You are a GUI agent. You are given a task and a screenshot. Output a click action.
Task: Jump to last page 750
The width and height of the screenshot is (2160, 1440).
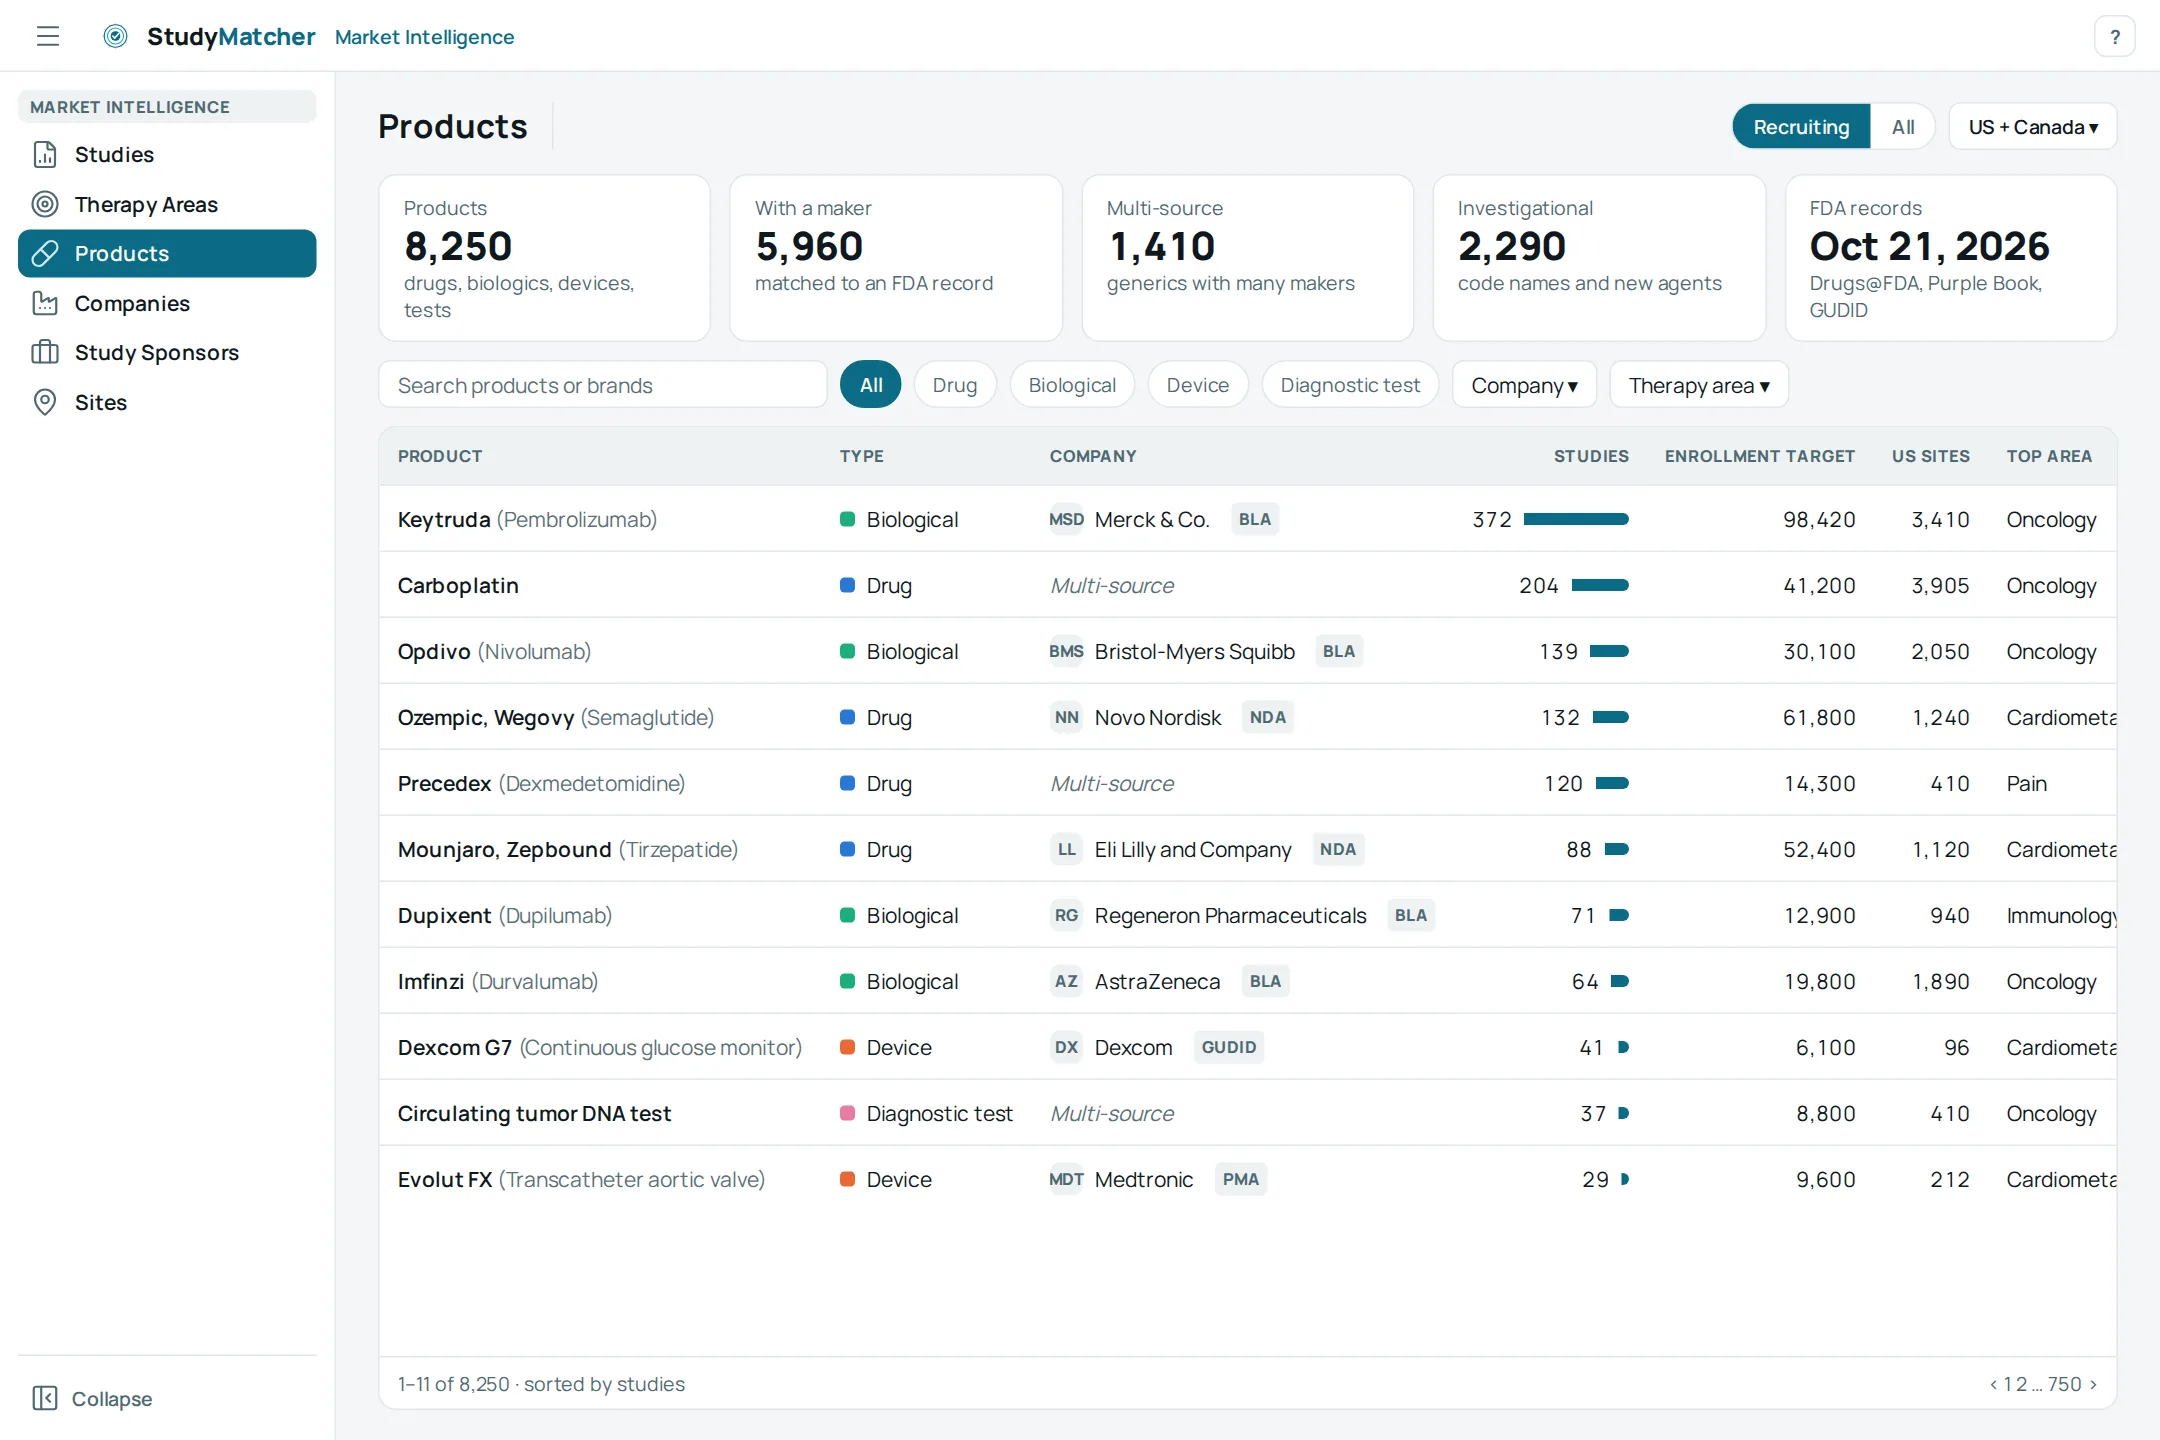pos(2064,1384)
